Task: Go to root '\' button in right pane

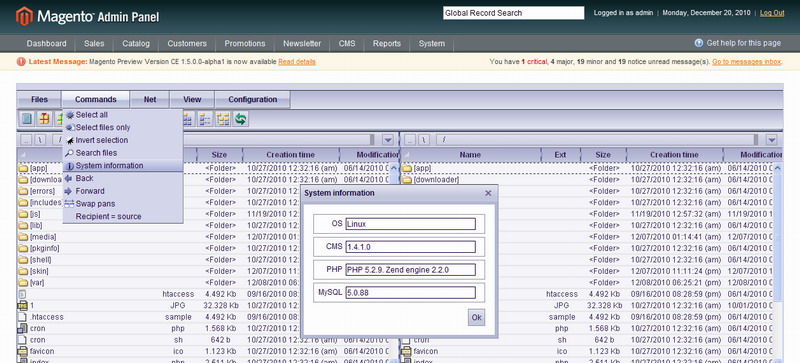Action: click(423, 140)
